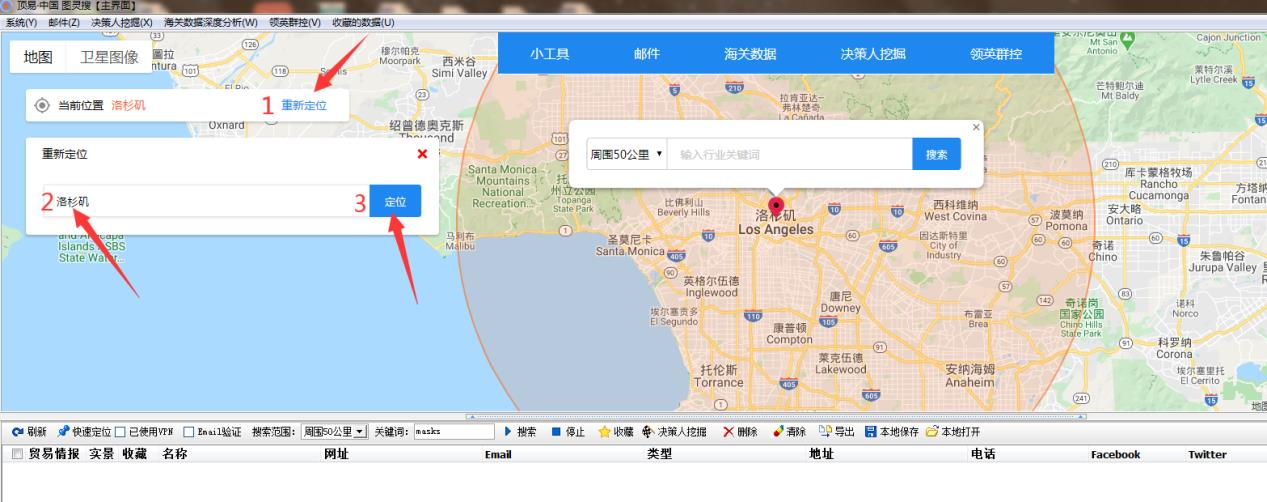Viewport: 1267px width, 502px height.
Task: Switch to 地图 map view
Action: coord(38,57)
